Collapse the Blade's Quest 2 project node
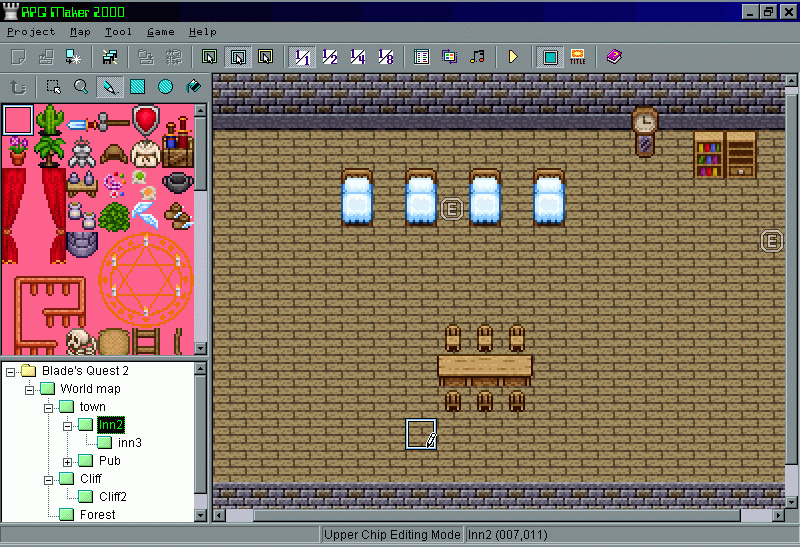Image resolution: width=800 pixels, height=547 pixels. pyautogui.click(x=10, y=372)
